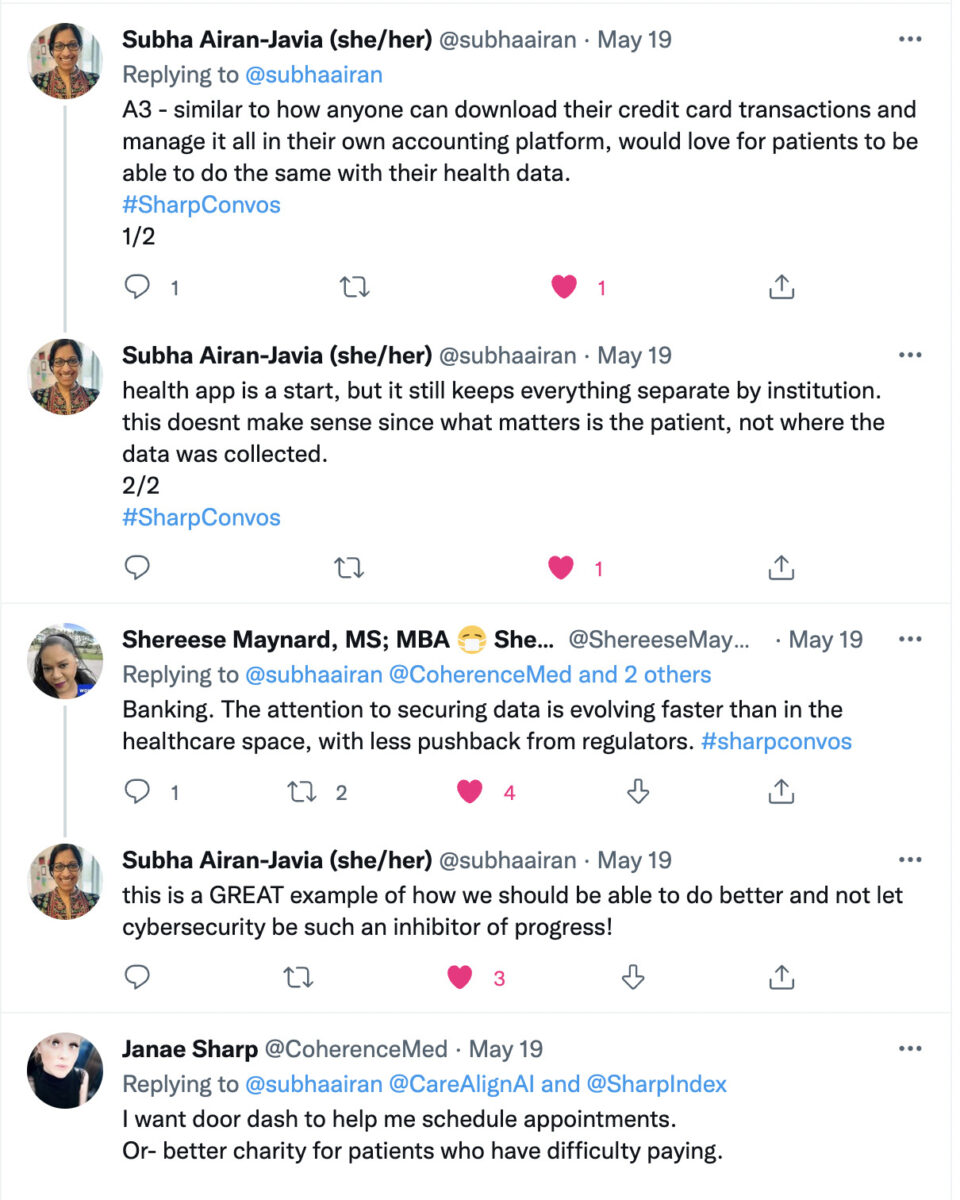The image size is (960, 1200).
Task: Downvote Shereese Maynard's Banking tweet
Action: coord(637,793)
